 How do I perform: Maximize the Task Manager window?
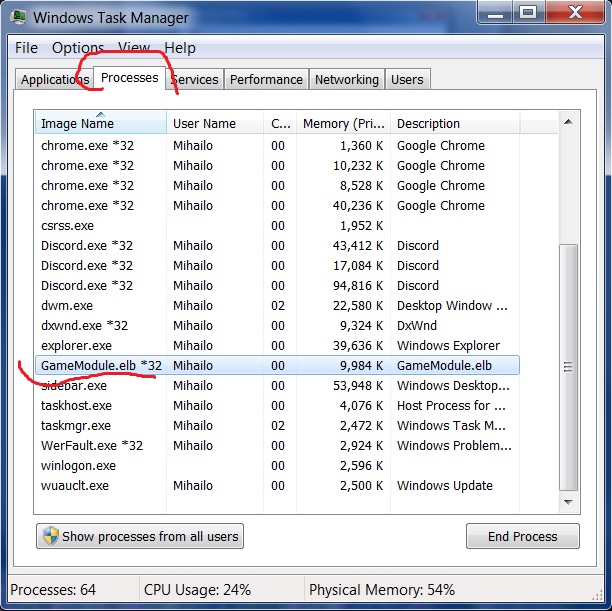pyautogui.click(x=528, y=12)
